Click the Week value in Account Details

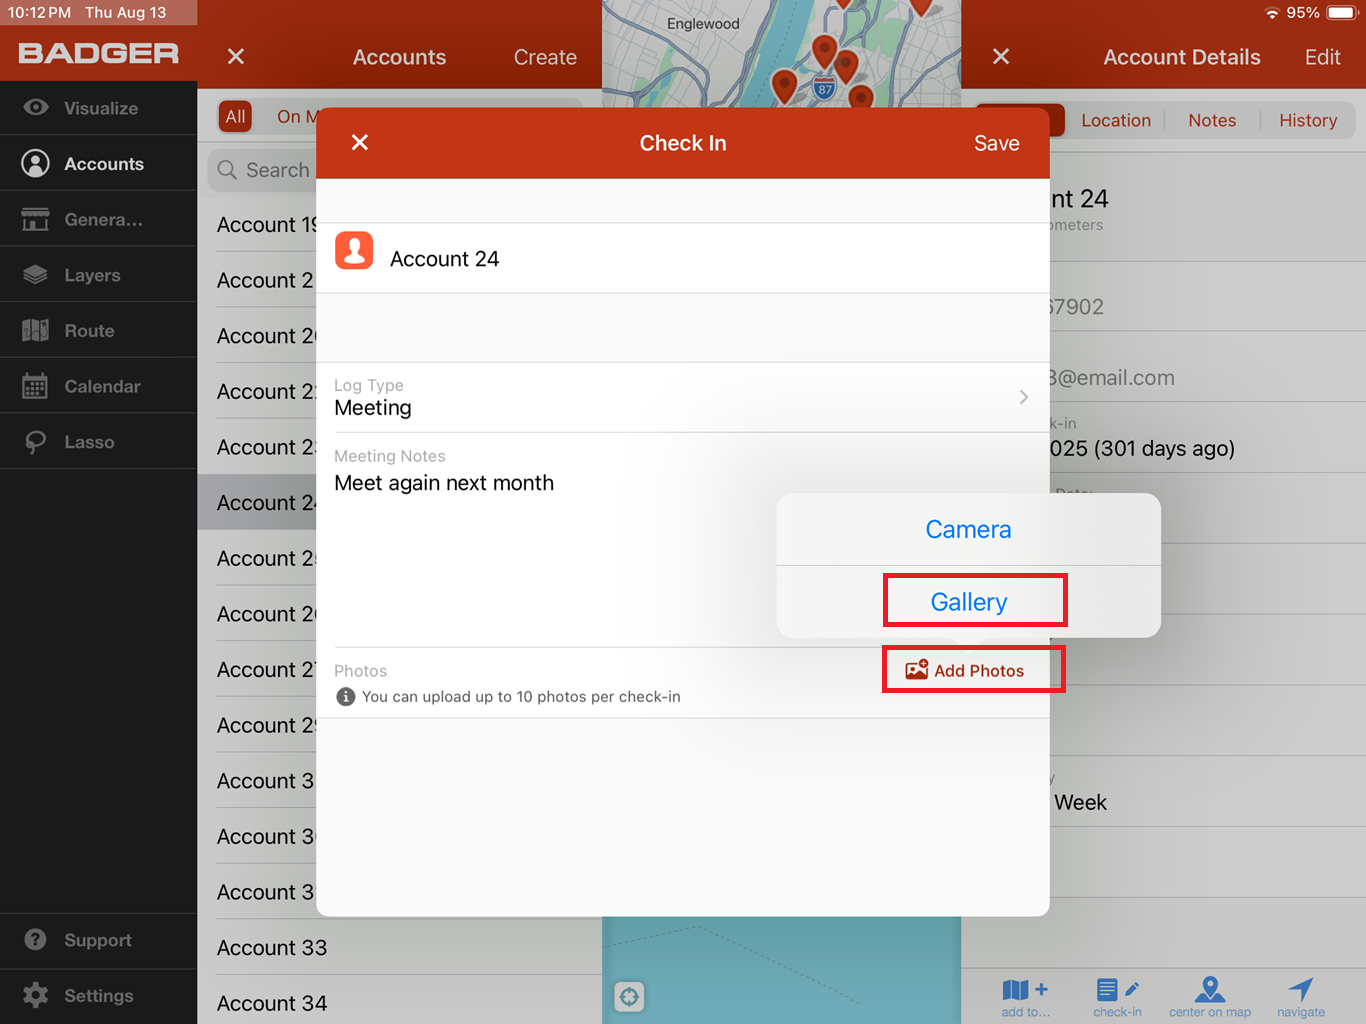click(x=1080, y=802)
